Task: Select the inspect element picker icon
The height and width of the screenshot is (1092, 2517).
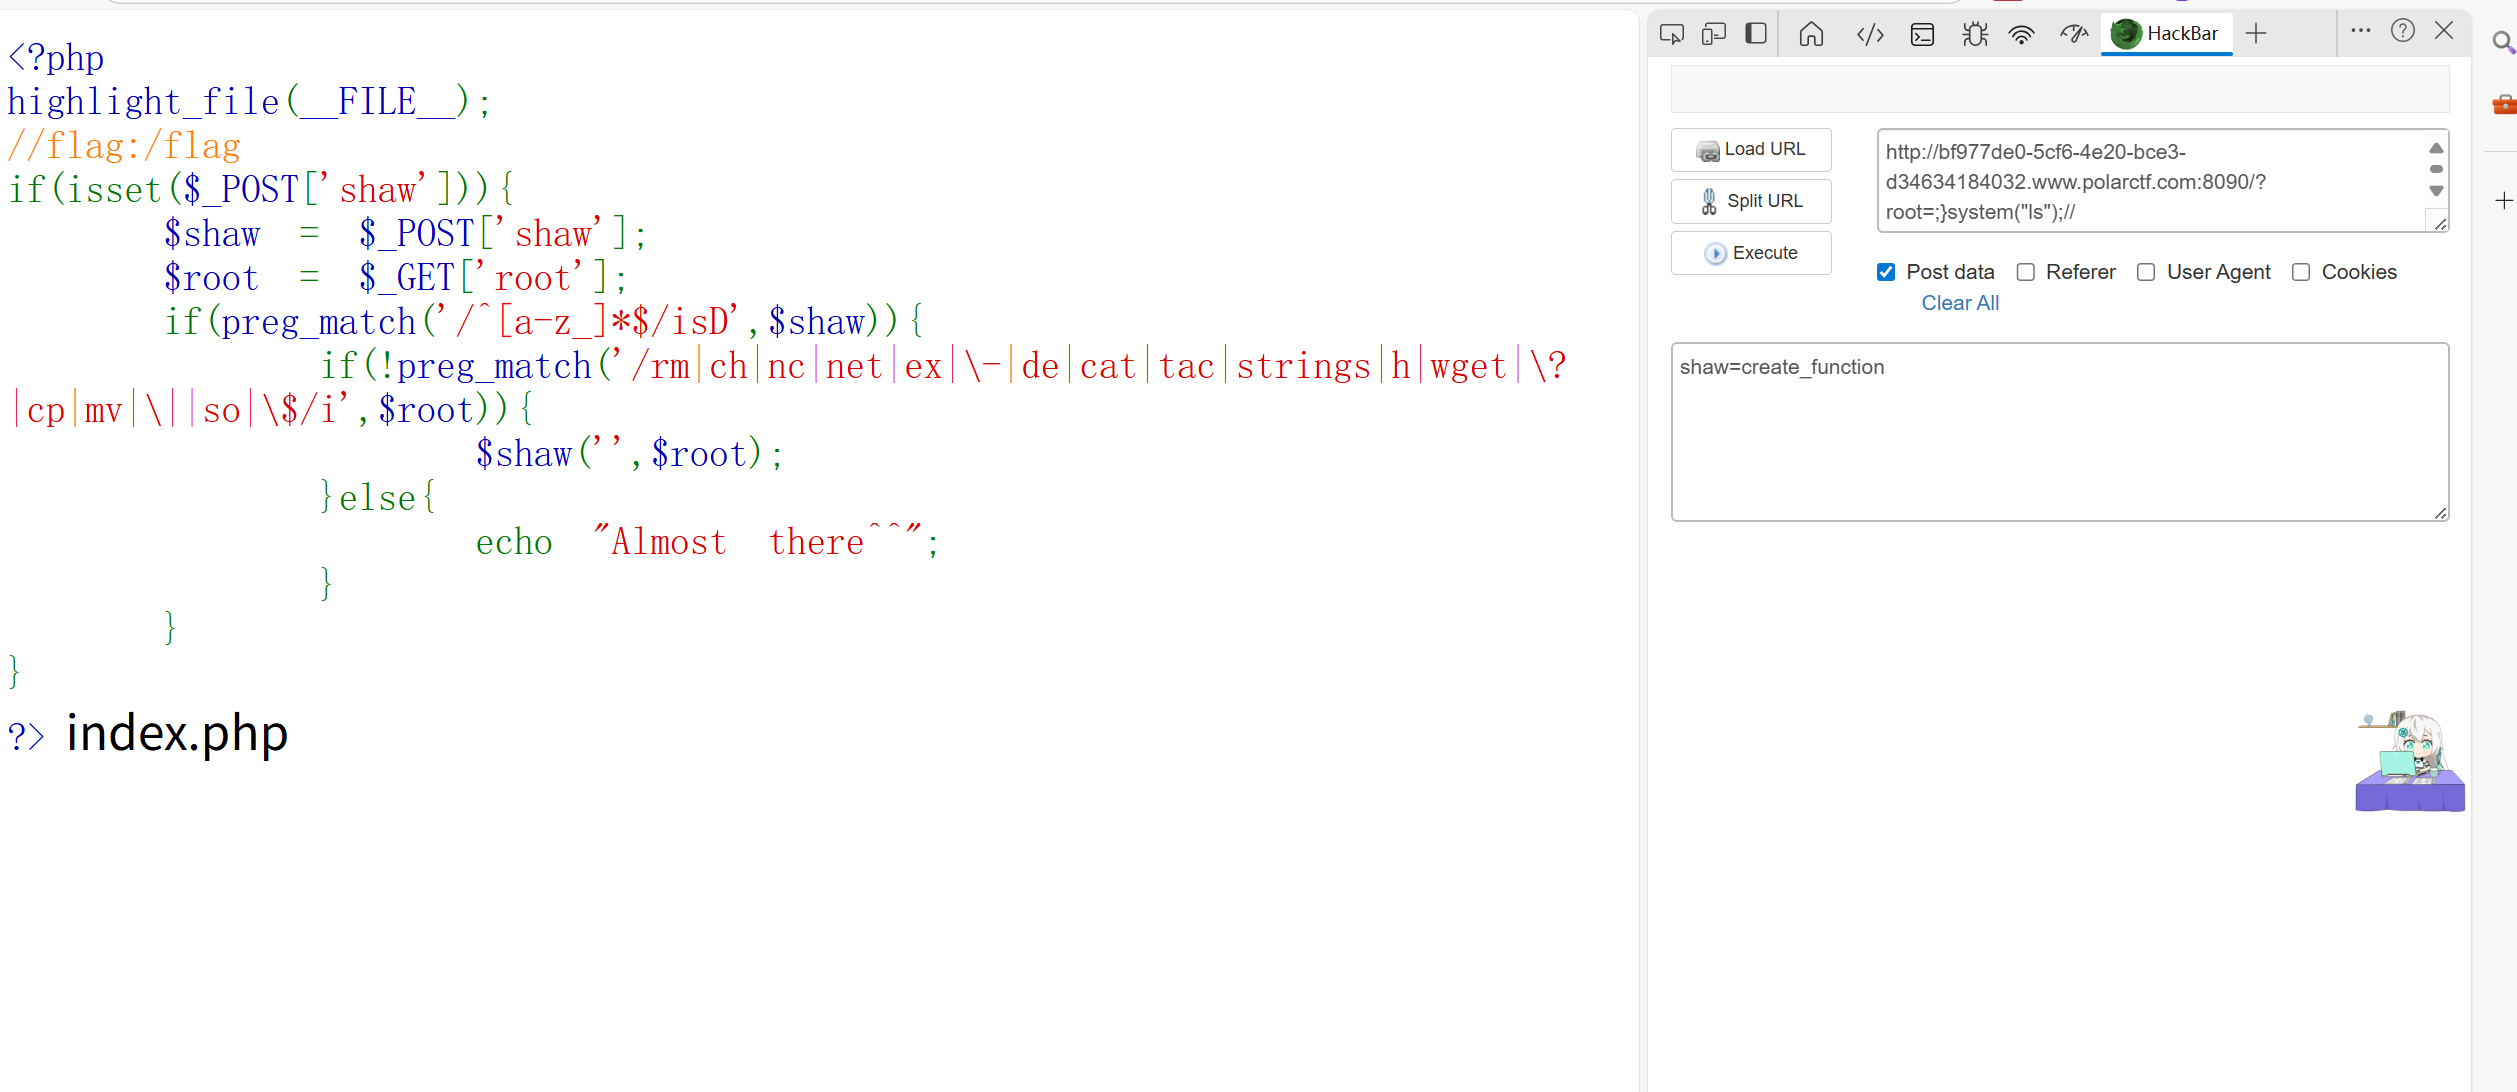Action: point(1671,34)
